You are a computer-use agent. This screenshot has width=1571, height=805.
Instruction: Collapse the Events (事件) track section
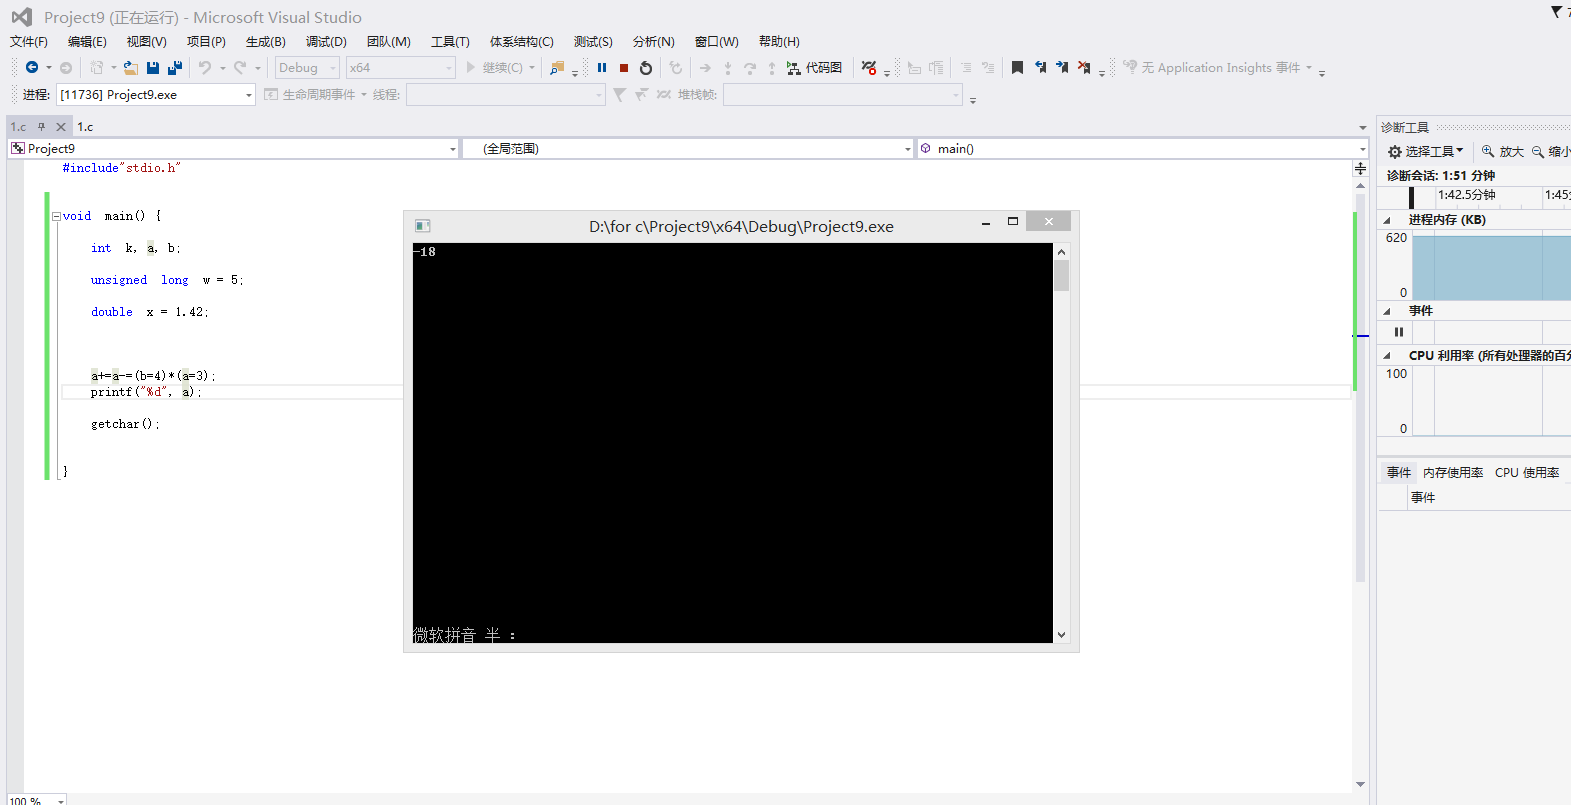point(1387,311)
